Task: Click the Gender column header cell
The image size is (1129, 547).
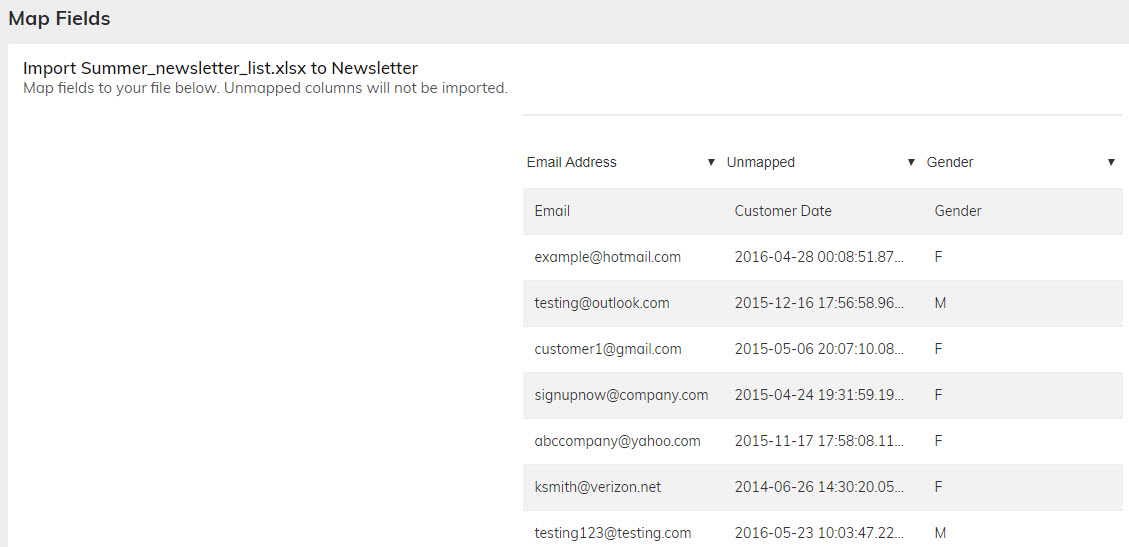Action: tap(958, 211)
